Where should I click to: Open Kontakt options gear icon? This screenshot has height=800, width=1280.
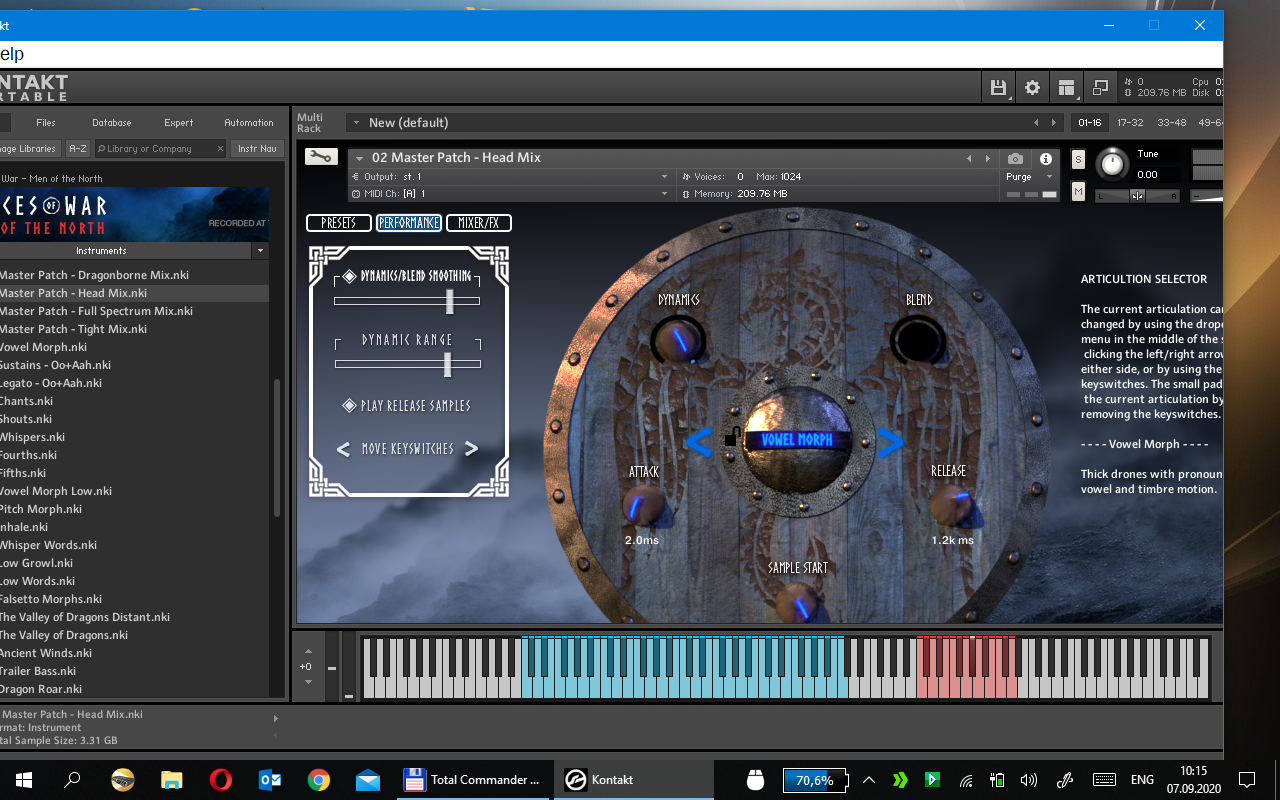click(x=1032, y=88)
